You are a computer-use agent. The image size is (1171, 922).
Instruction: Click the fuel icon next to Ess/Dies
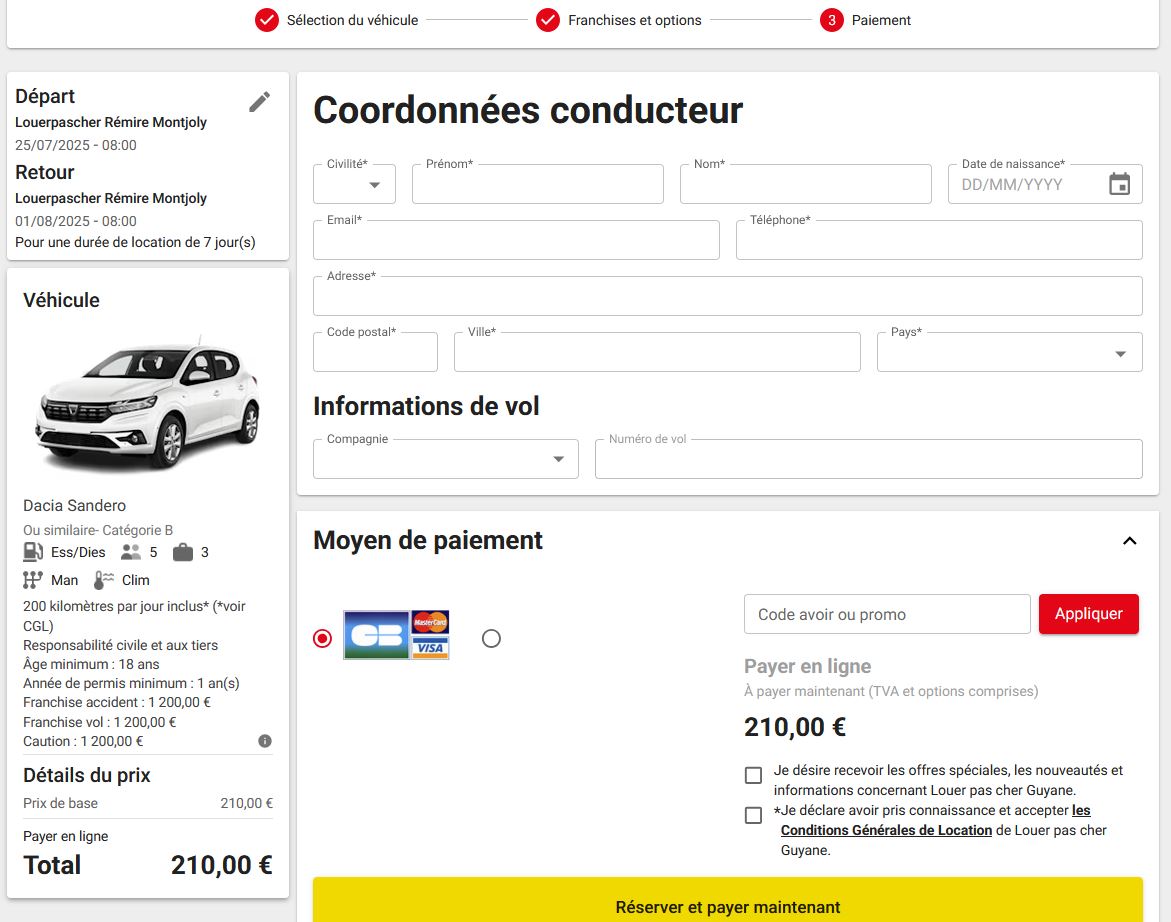click(x=31, y=551)
